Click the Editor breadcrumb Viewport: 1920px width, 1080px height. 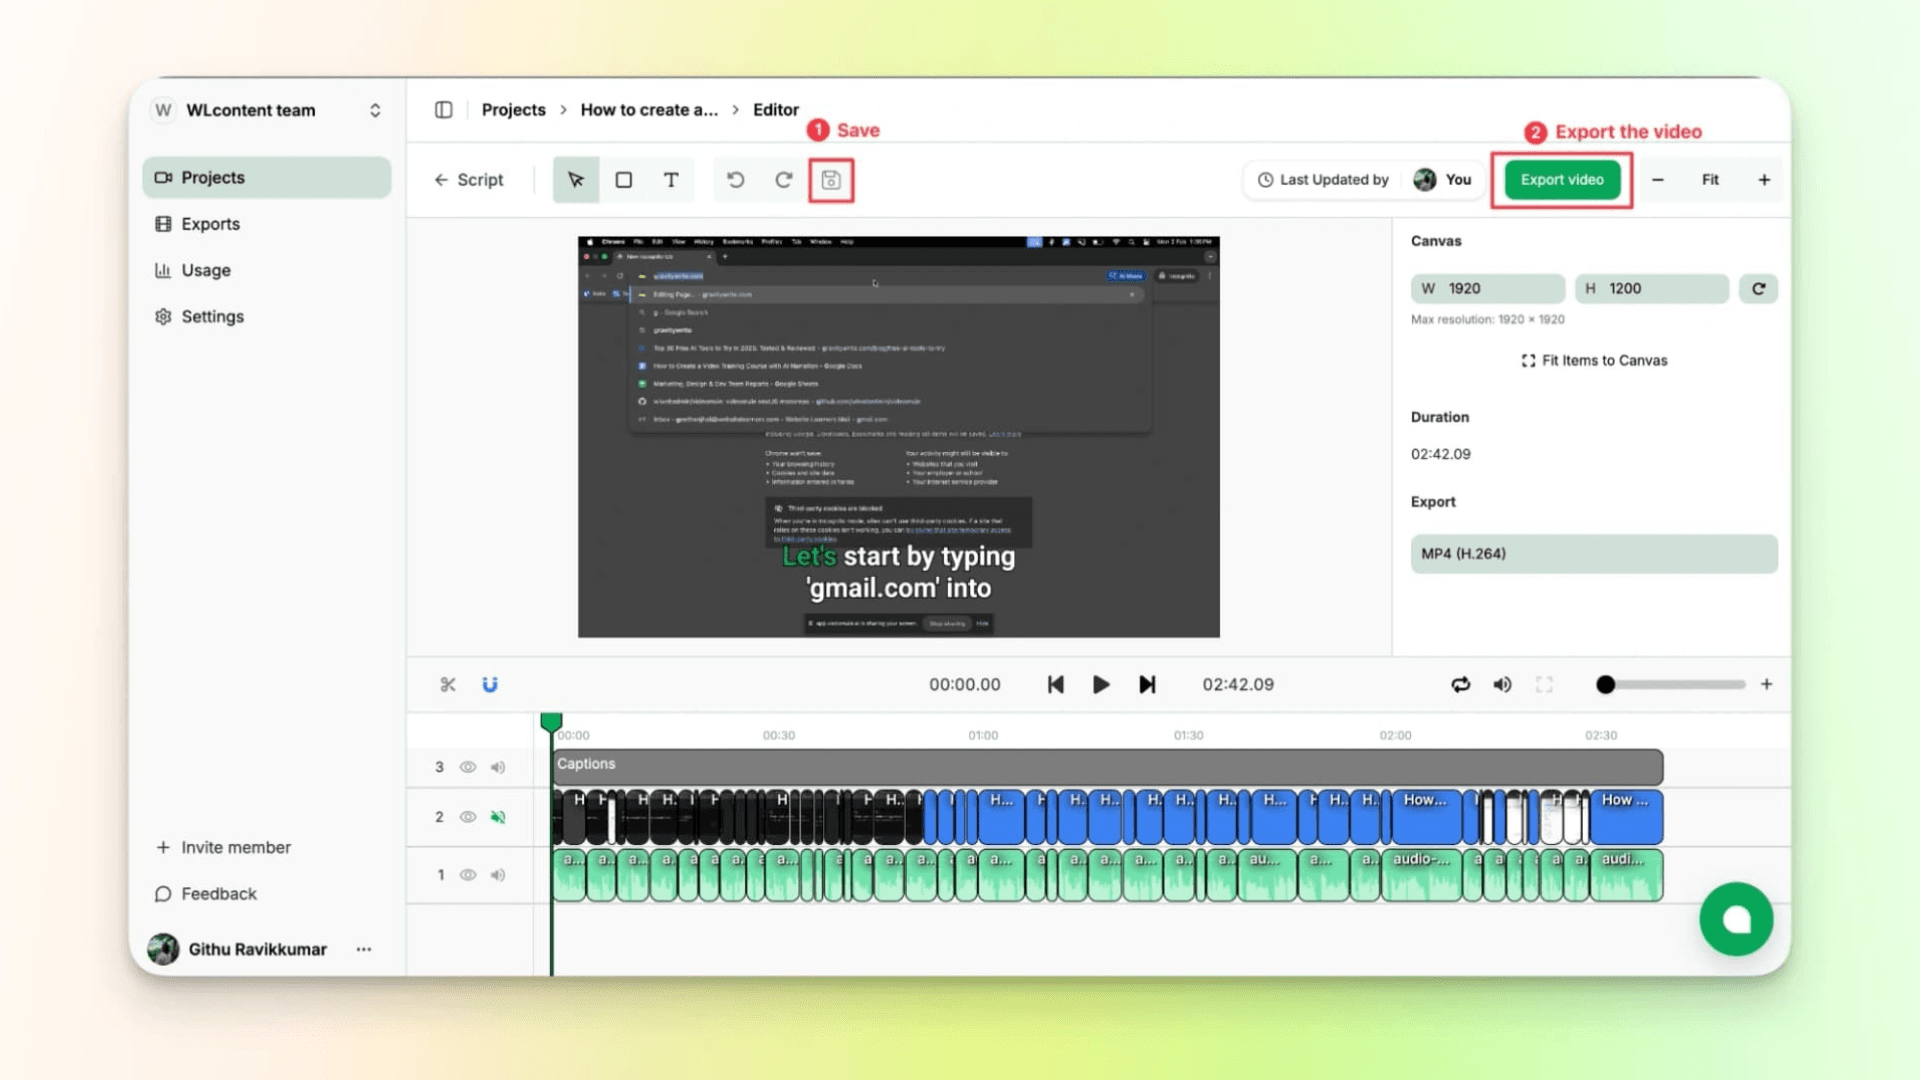[x=776, y=110]
